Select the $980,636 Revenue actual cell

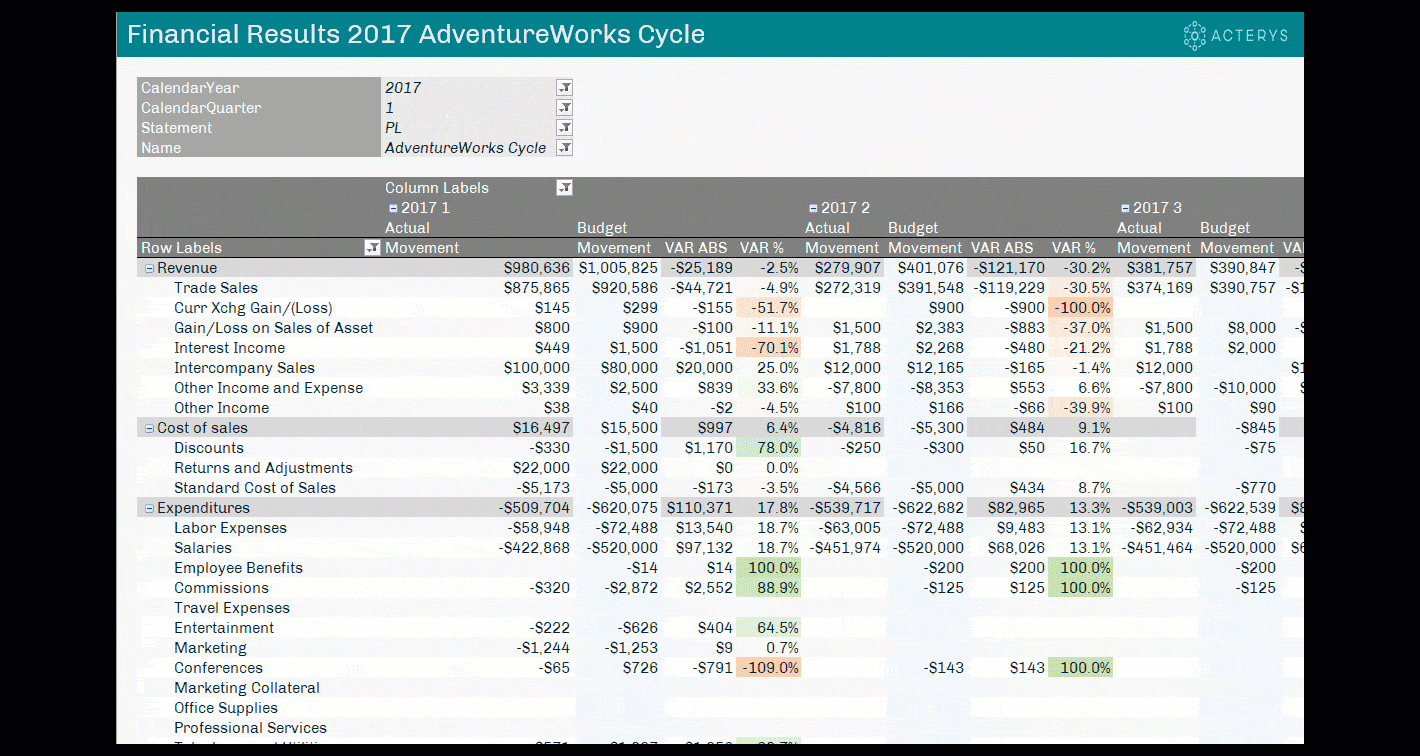[x=537, y=268]
